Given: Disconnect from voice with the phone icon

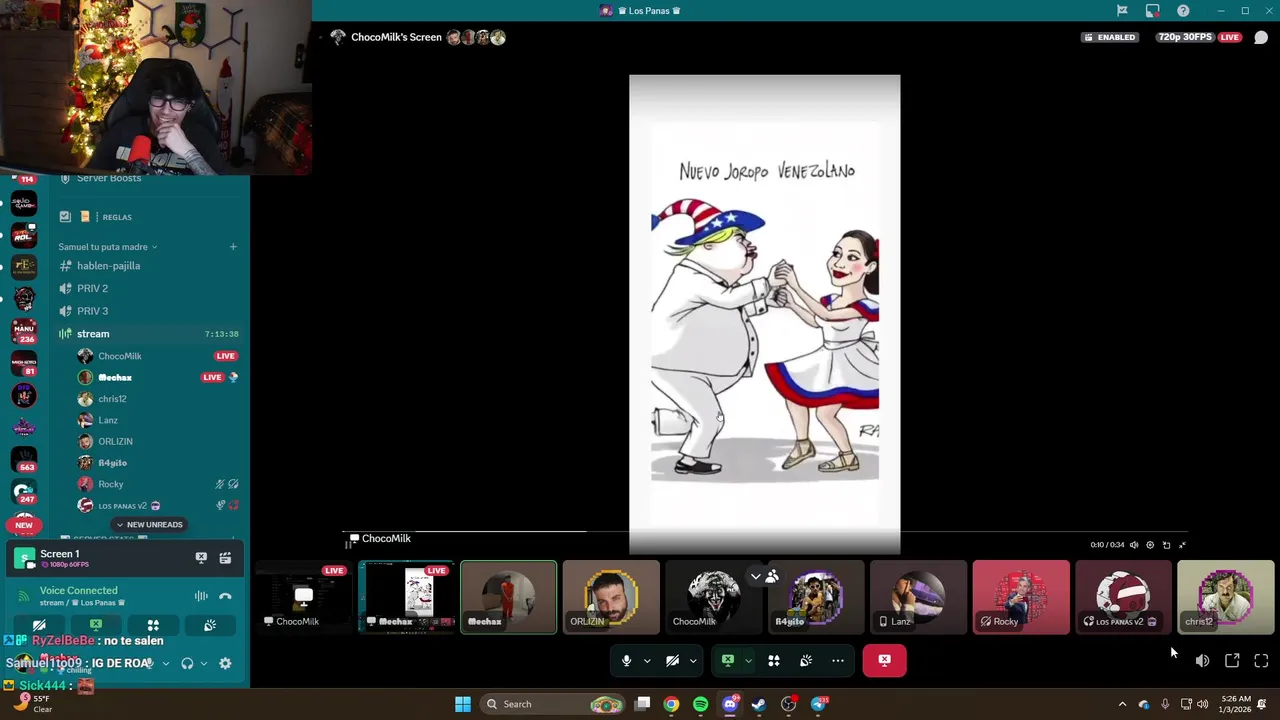Looking at the screenshot, I should coord(225,596).
